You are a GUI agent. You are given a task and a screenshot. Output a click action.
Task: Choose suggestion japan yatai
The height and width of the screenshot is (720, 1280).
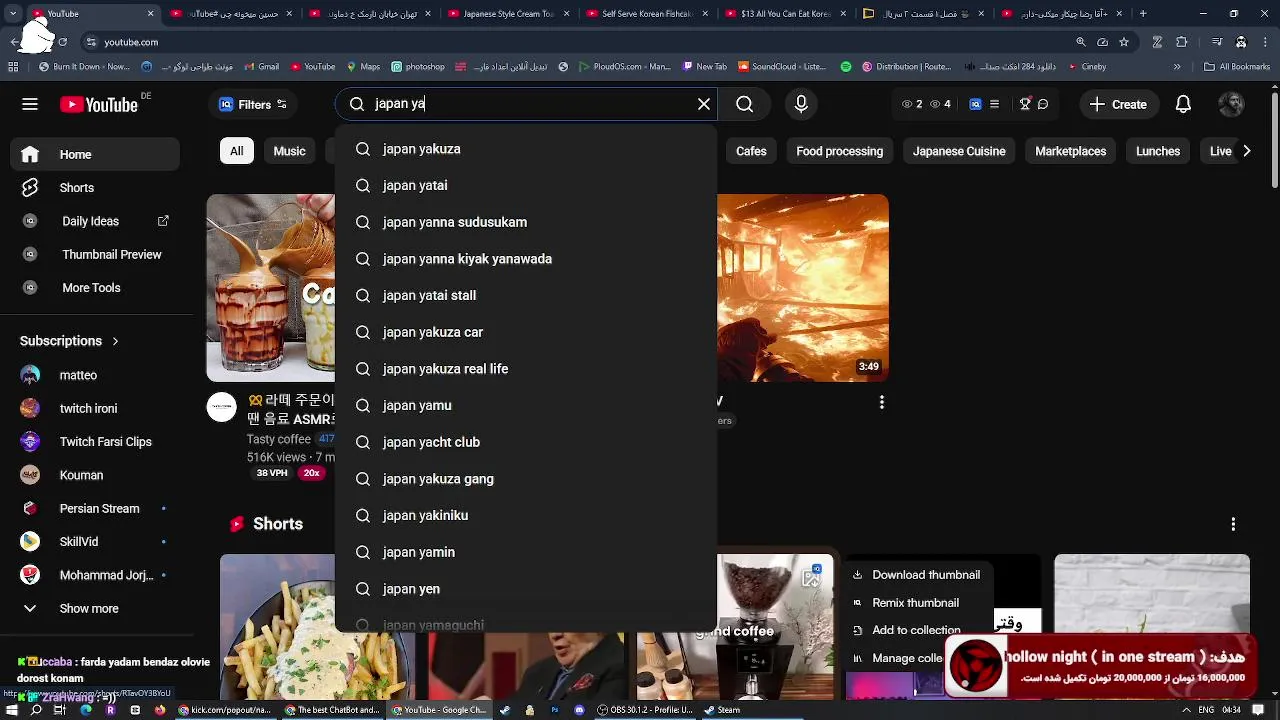526,185
